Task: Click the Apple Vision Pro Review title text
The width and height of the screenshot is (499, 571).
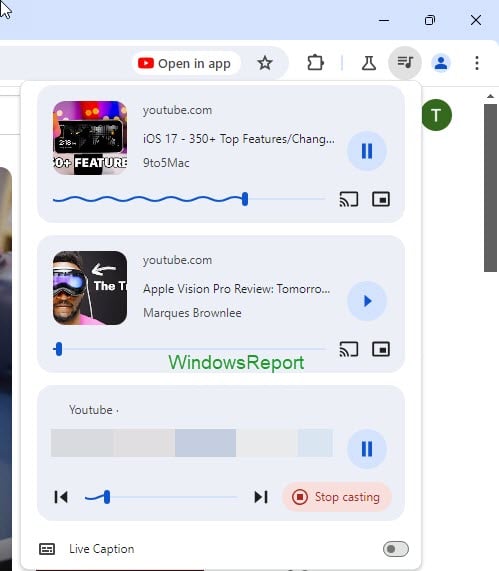Action: coord(236,289)
